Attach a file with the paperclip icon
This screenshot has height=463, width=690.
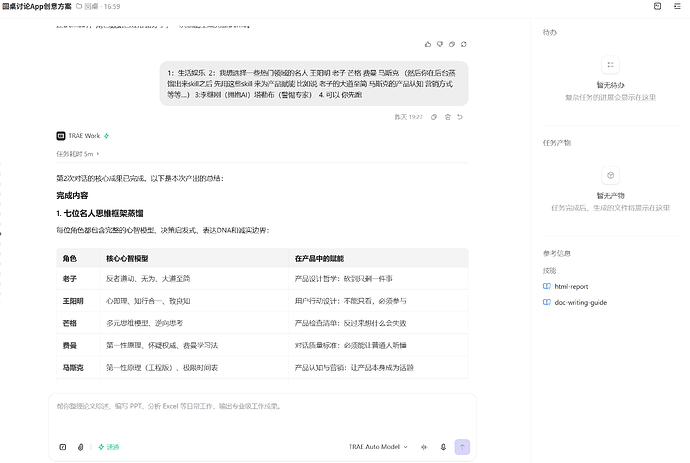click(x=81, y=447)
